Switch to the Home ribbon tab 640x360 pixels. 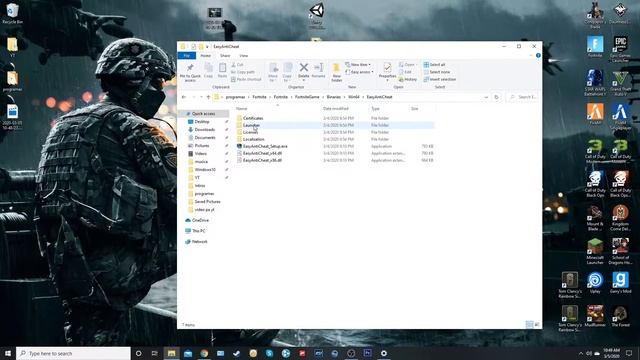[206, 56]
